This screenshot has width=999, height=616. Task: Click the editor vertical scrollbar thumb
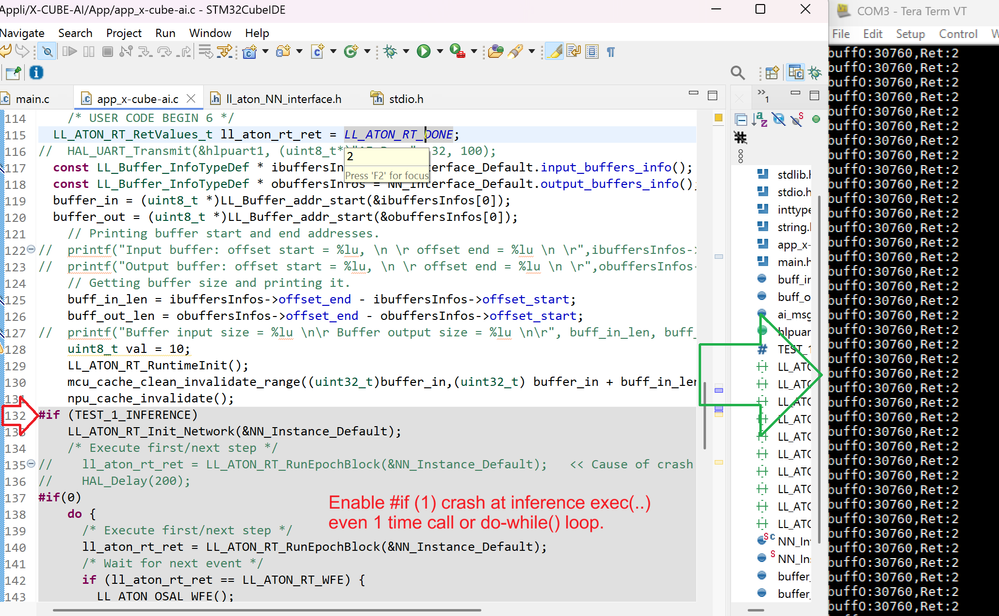pyautogui.click(x=705, y=415)
